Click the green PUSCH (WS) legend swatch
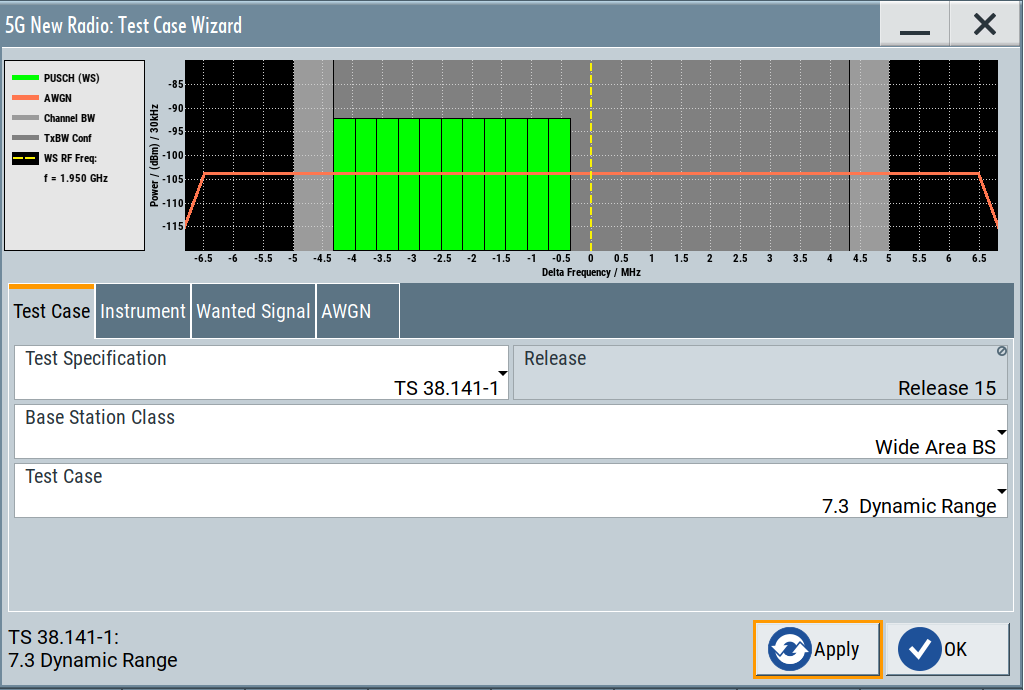Screen dimensions: 1024x690 pyautogui.click(x=25, y=78)
